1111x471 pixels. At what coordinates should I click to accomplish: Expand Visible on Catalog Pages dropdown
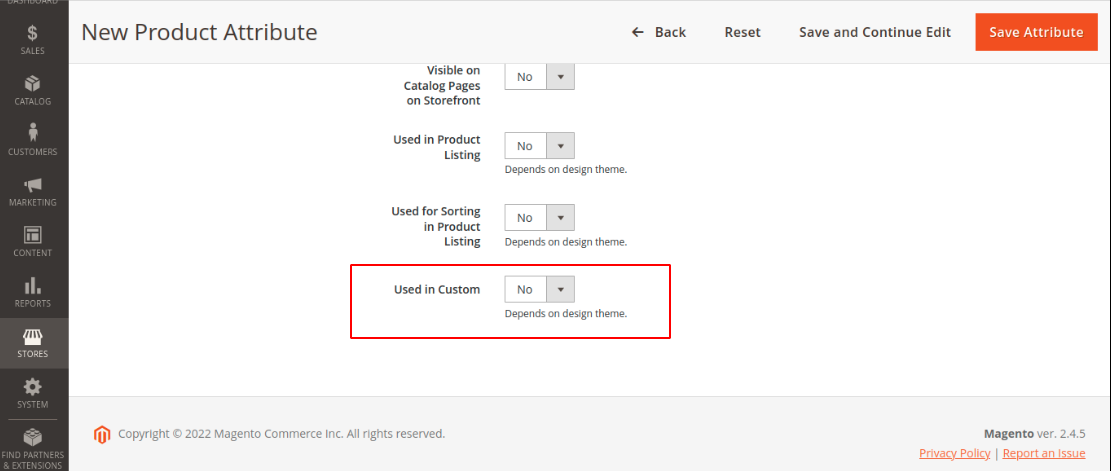pyautogui.click(x=539, y=77)
